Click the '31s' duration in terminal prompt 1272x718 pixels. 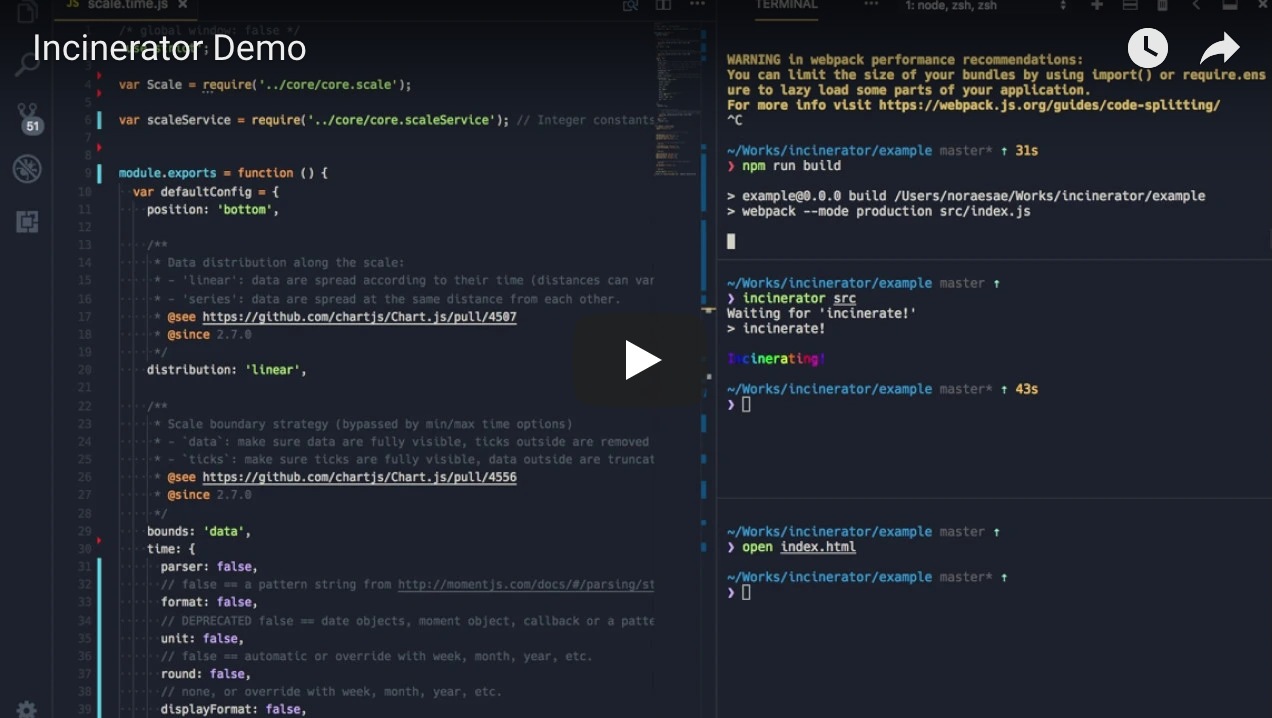tap(1026, 151)
